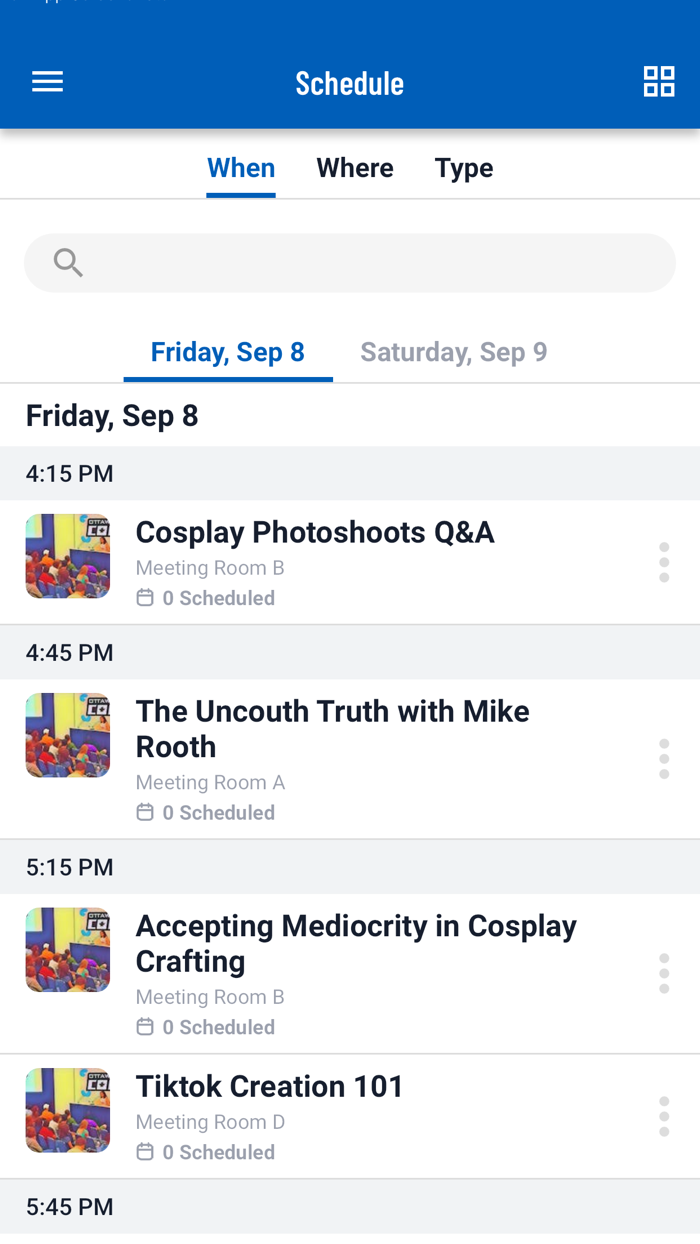Open the Cosplay Photoshoots Q&A session
Screen dimensions: 700x1244
point(315,532)
